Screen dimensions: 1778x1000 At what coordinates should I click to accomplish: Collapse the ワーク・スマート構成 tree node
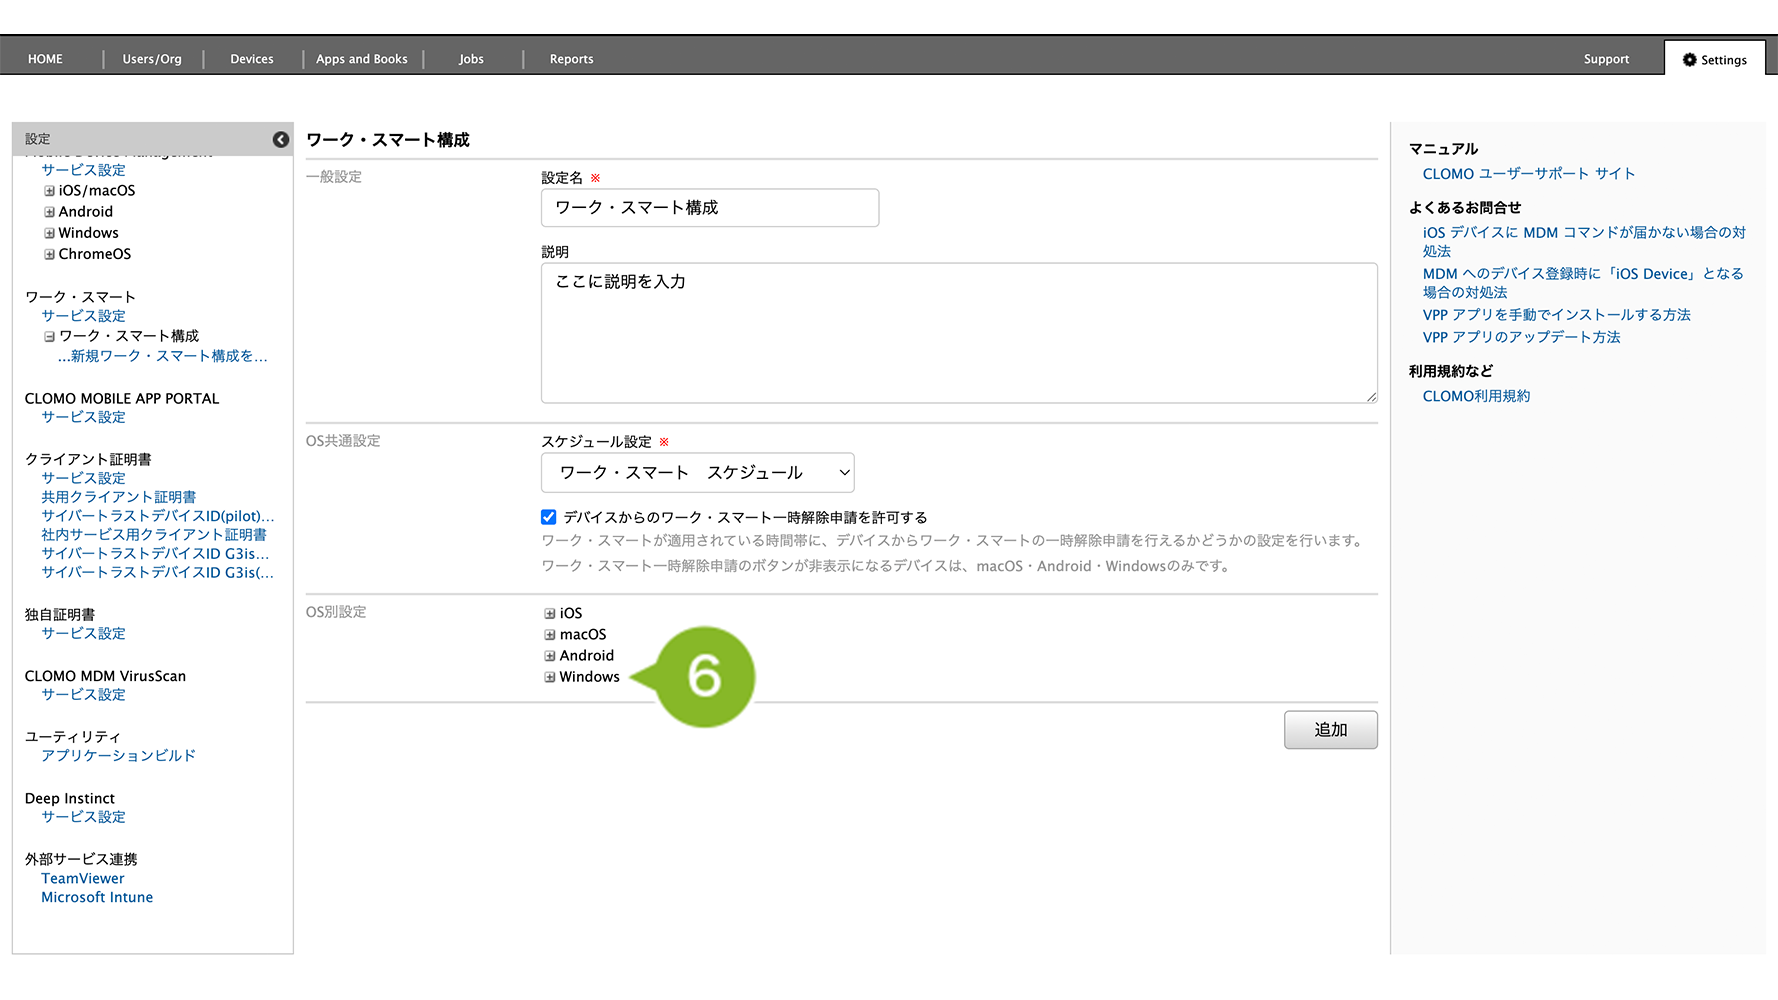[x=49, y=336]
